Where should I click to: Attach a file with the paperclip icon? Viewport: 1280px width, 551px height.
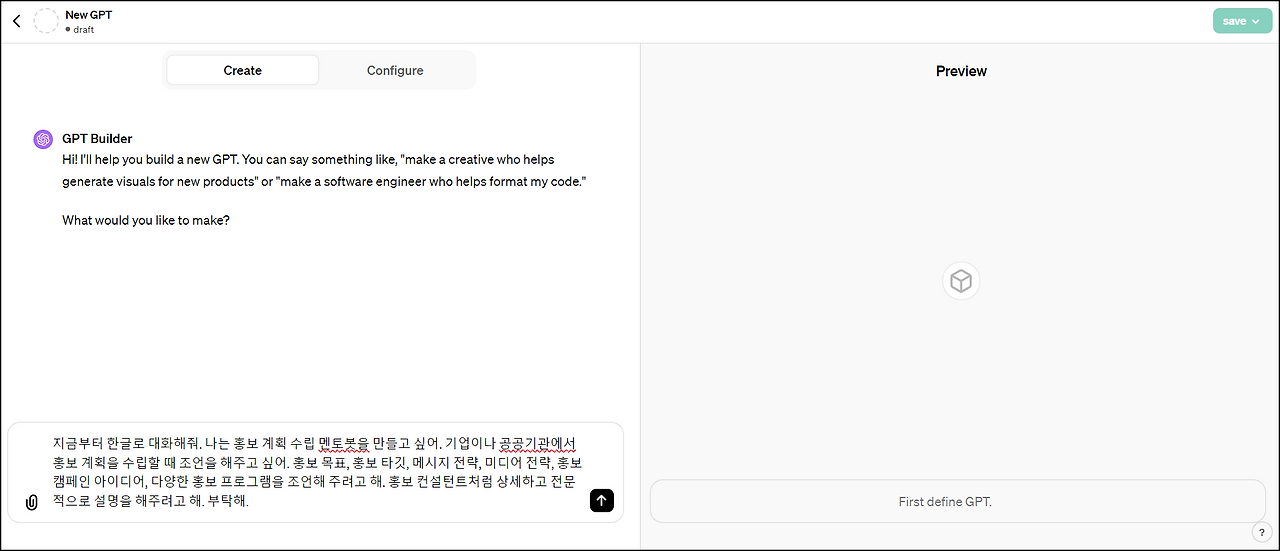pyautogui.click(x=31, y=502)
